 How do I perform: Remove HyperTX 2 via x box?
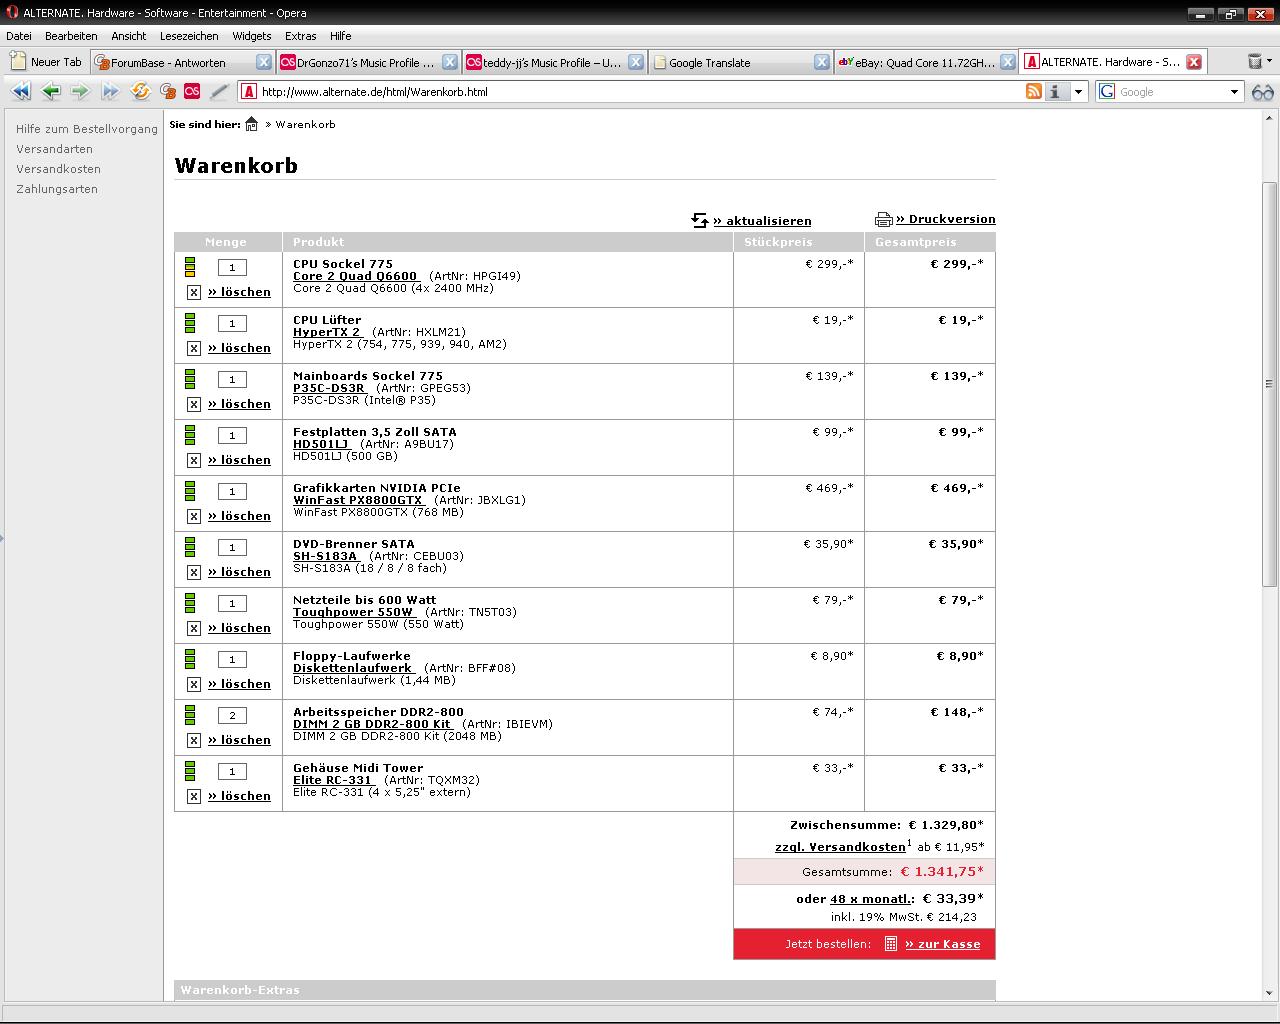(194, 349)
